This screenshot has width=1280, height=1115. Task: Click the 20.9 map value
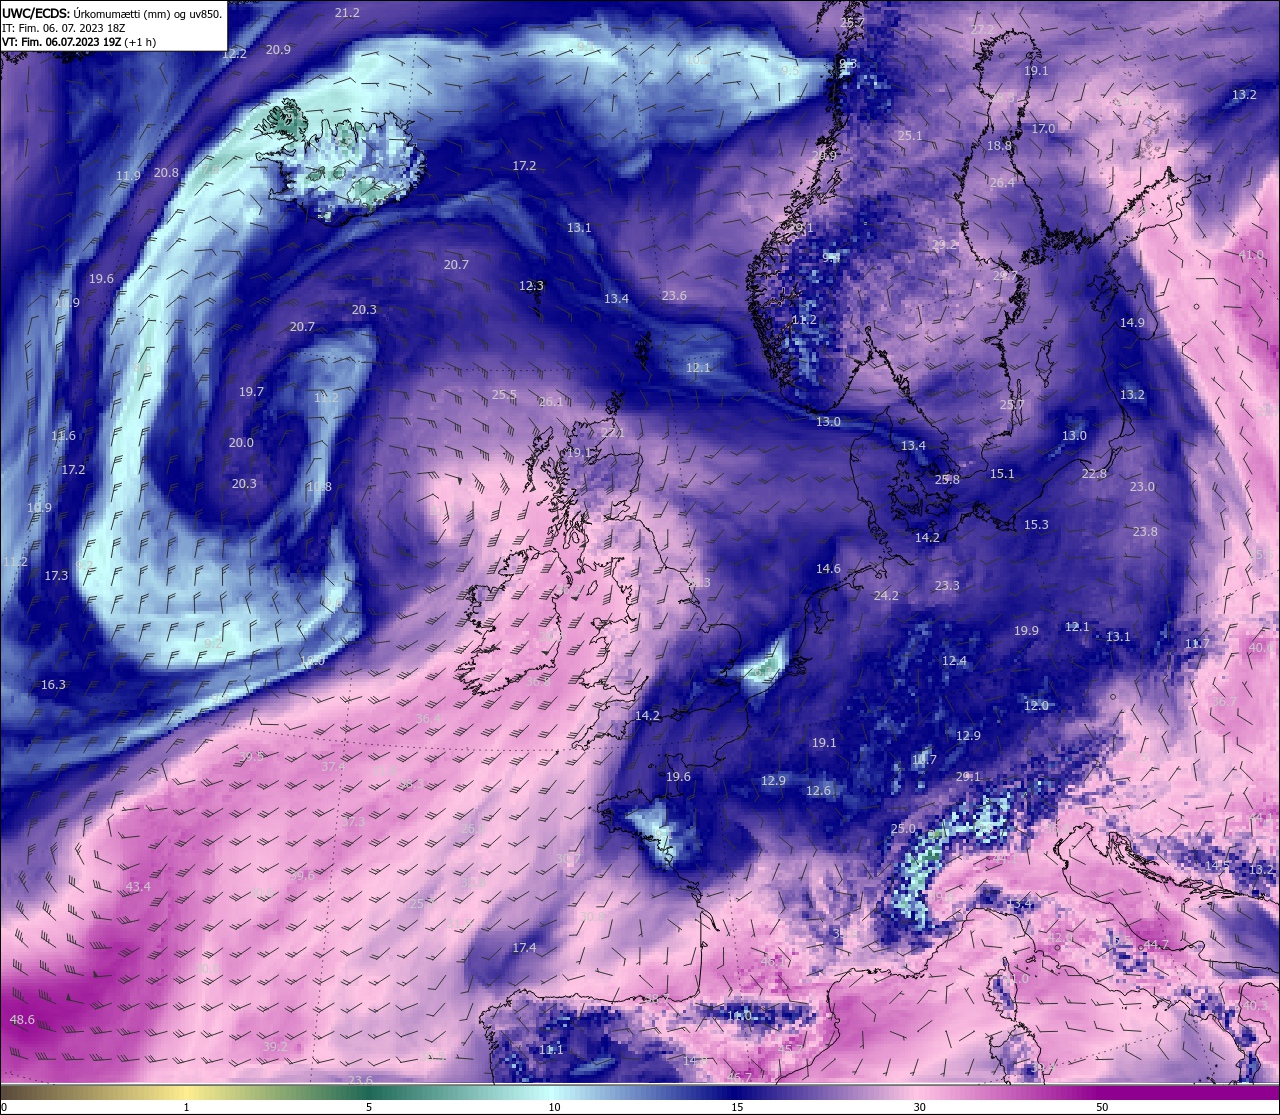pos(278,50)
